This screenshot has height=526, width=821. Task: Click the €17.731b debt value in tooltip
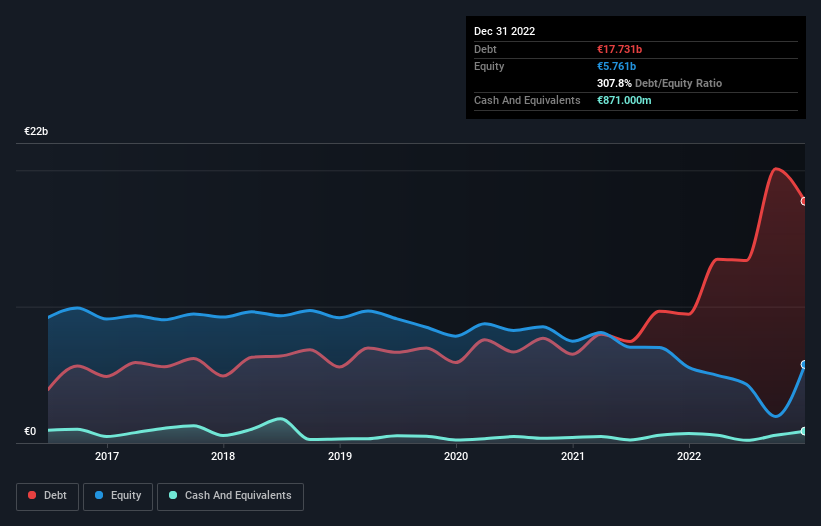point(619,49)
